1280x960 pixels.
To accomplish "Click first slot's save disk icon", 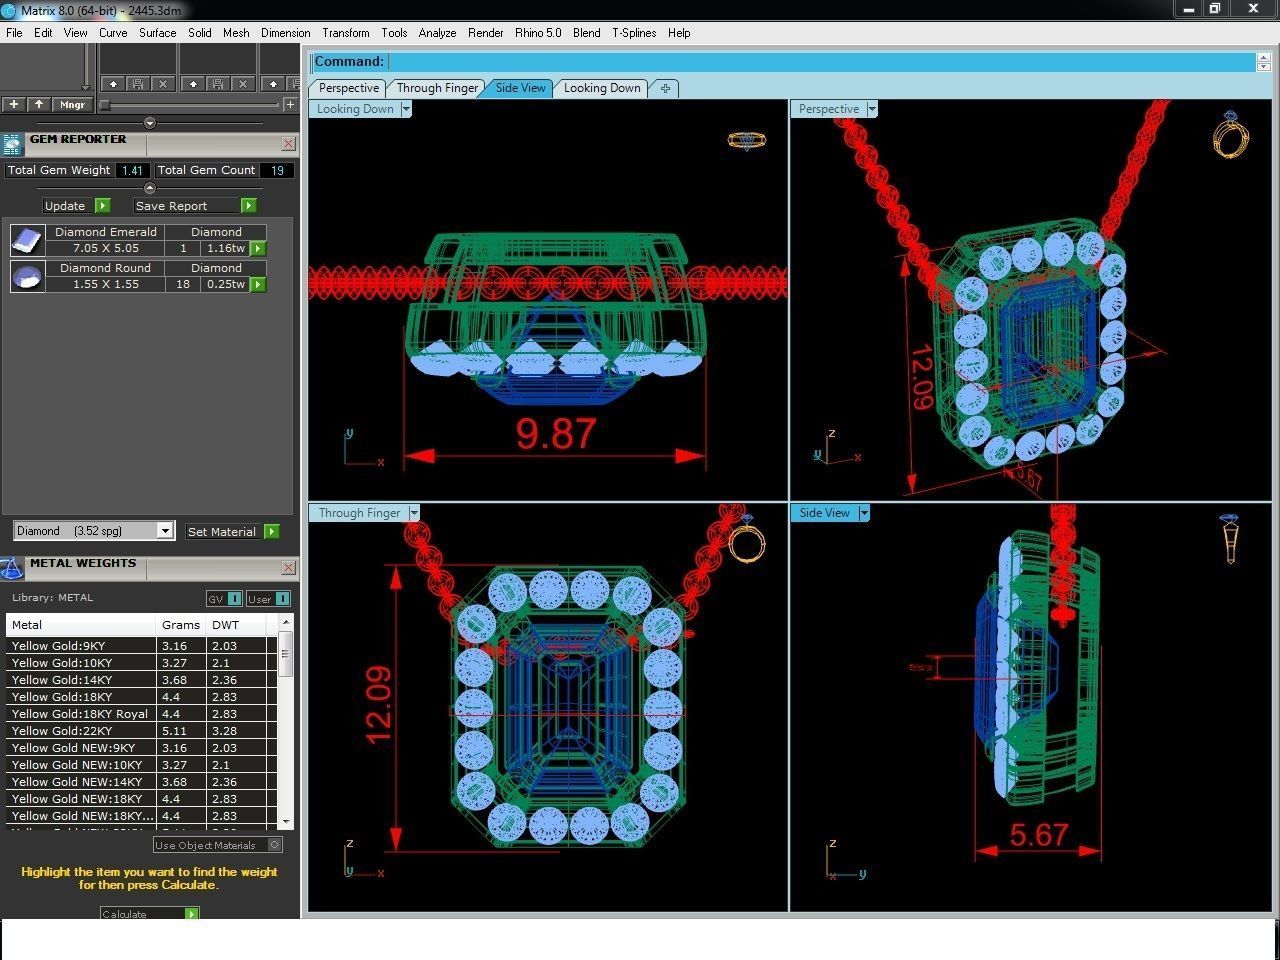I will 138,84.
